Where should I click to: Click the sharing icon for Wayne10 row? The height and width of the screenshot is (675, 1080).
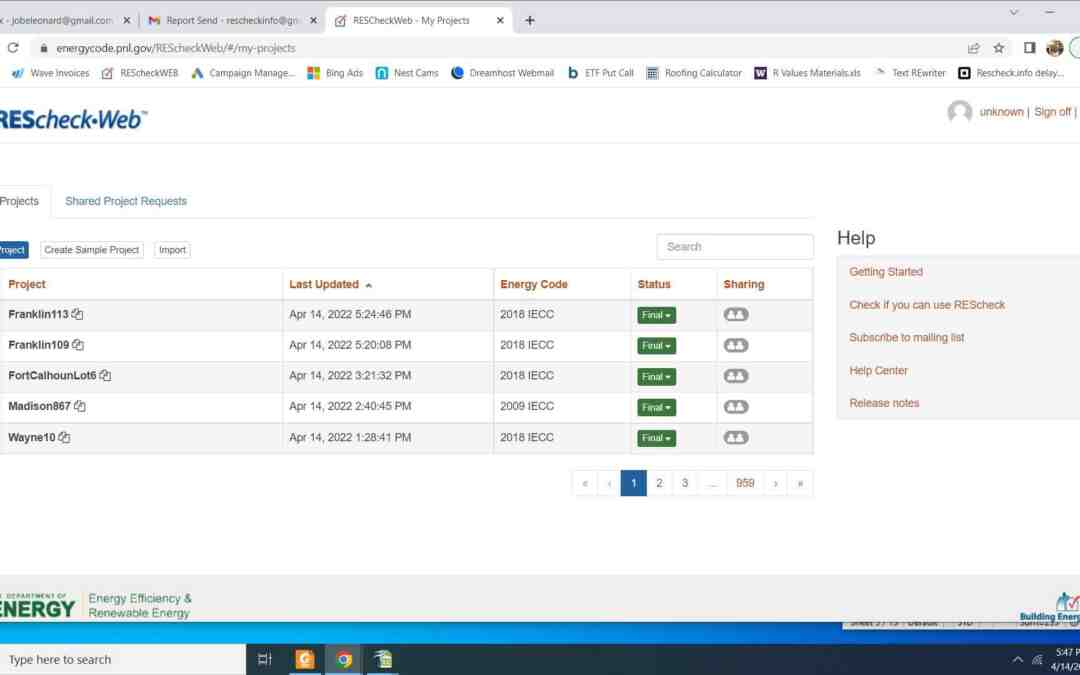tap(736, 437)
